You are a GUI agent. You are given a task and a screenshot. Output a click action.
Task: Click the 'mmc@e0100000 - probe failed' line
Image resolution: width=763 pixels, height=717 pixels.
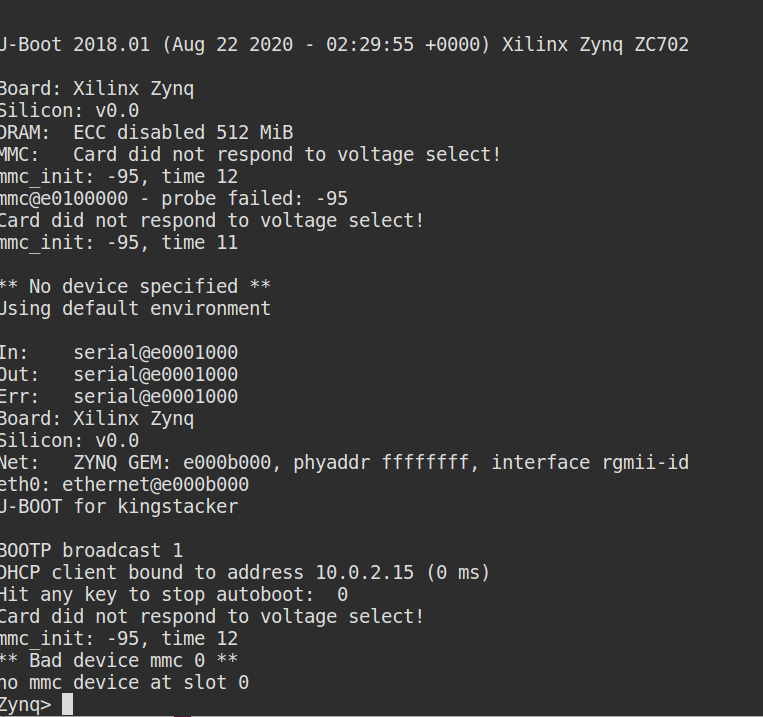point(174,199)
